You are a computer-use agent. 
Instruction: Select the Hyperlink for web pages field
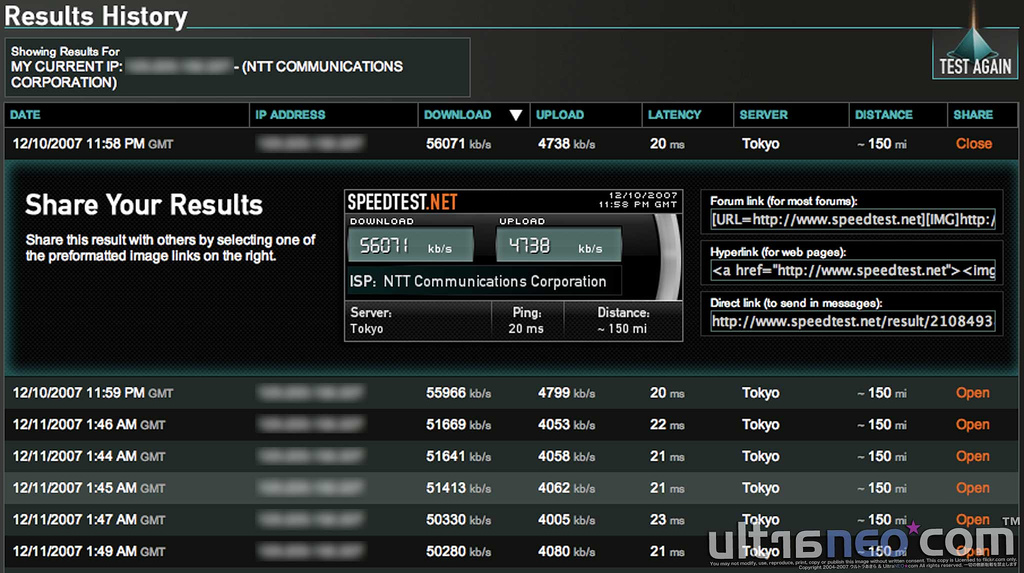[x=853, y=270]
